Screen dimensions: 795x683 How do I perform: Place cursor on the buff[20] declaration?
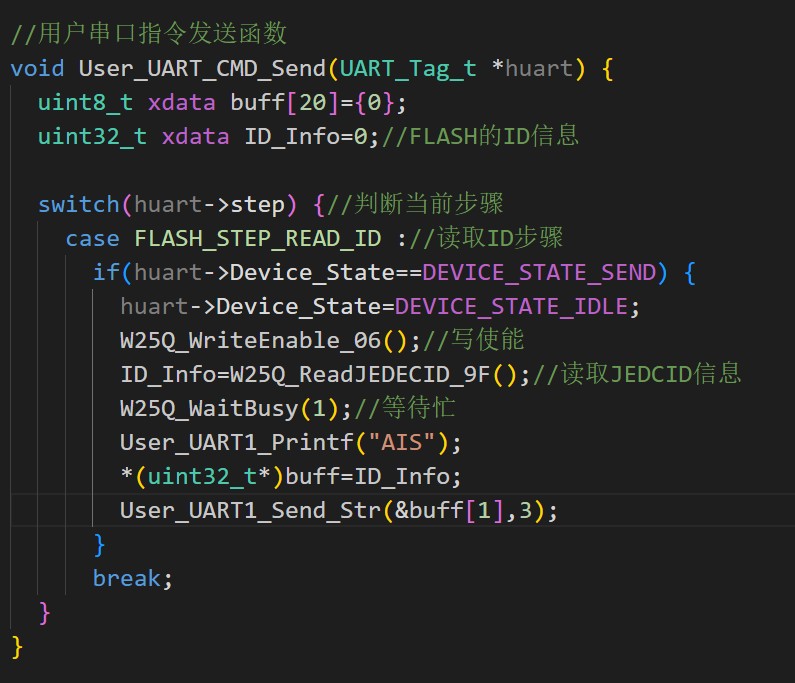point(270,102)
